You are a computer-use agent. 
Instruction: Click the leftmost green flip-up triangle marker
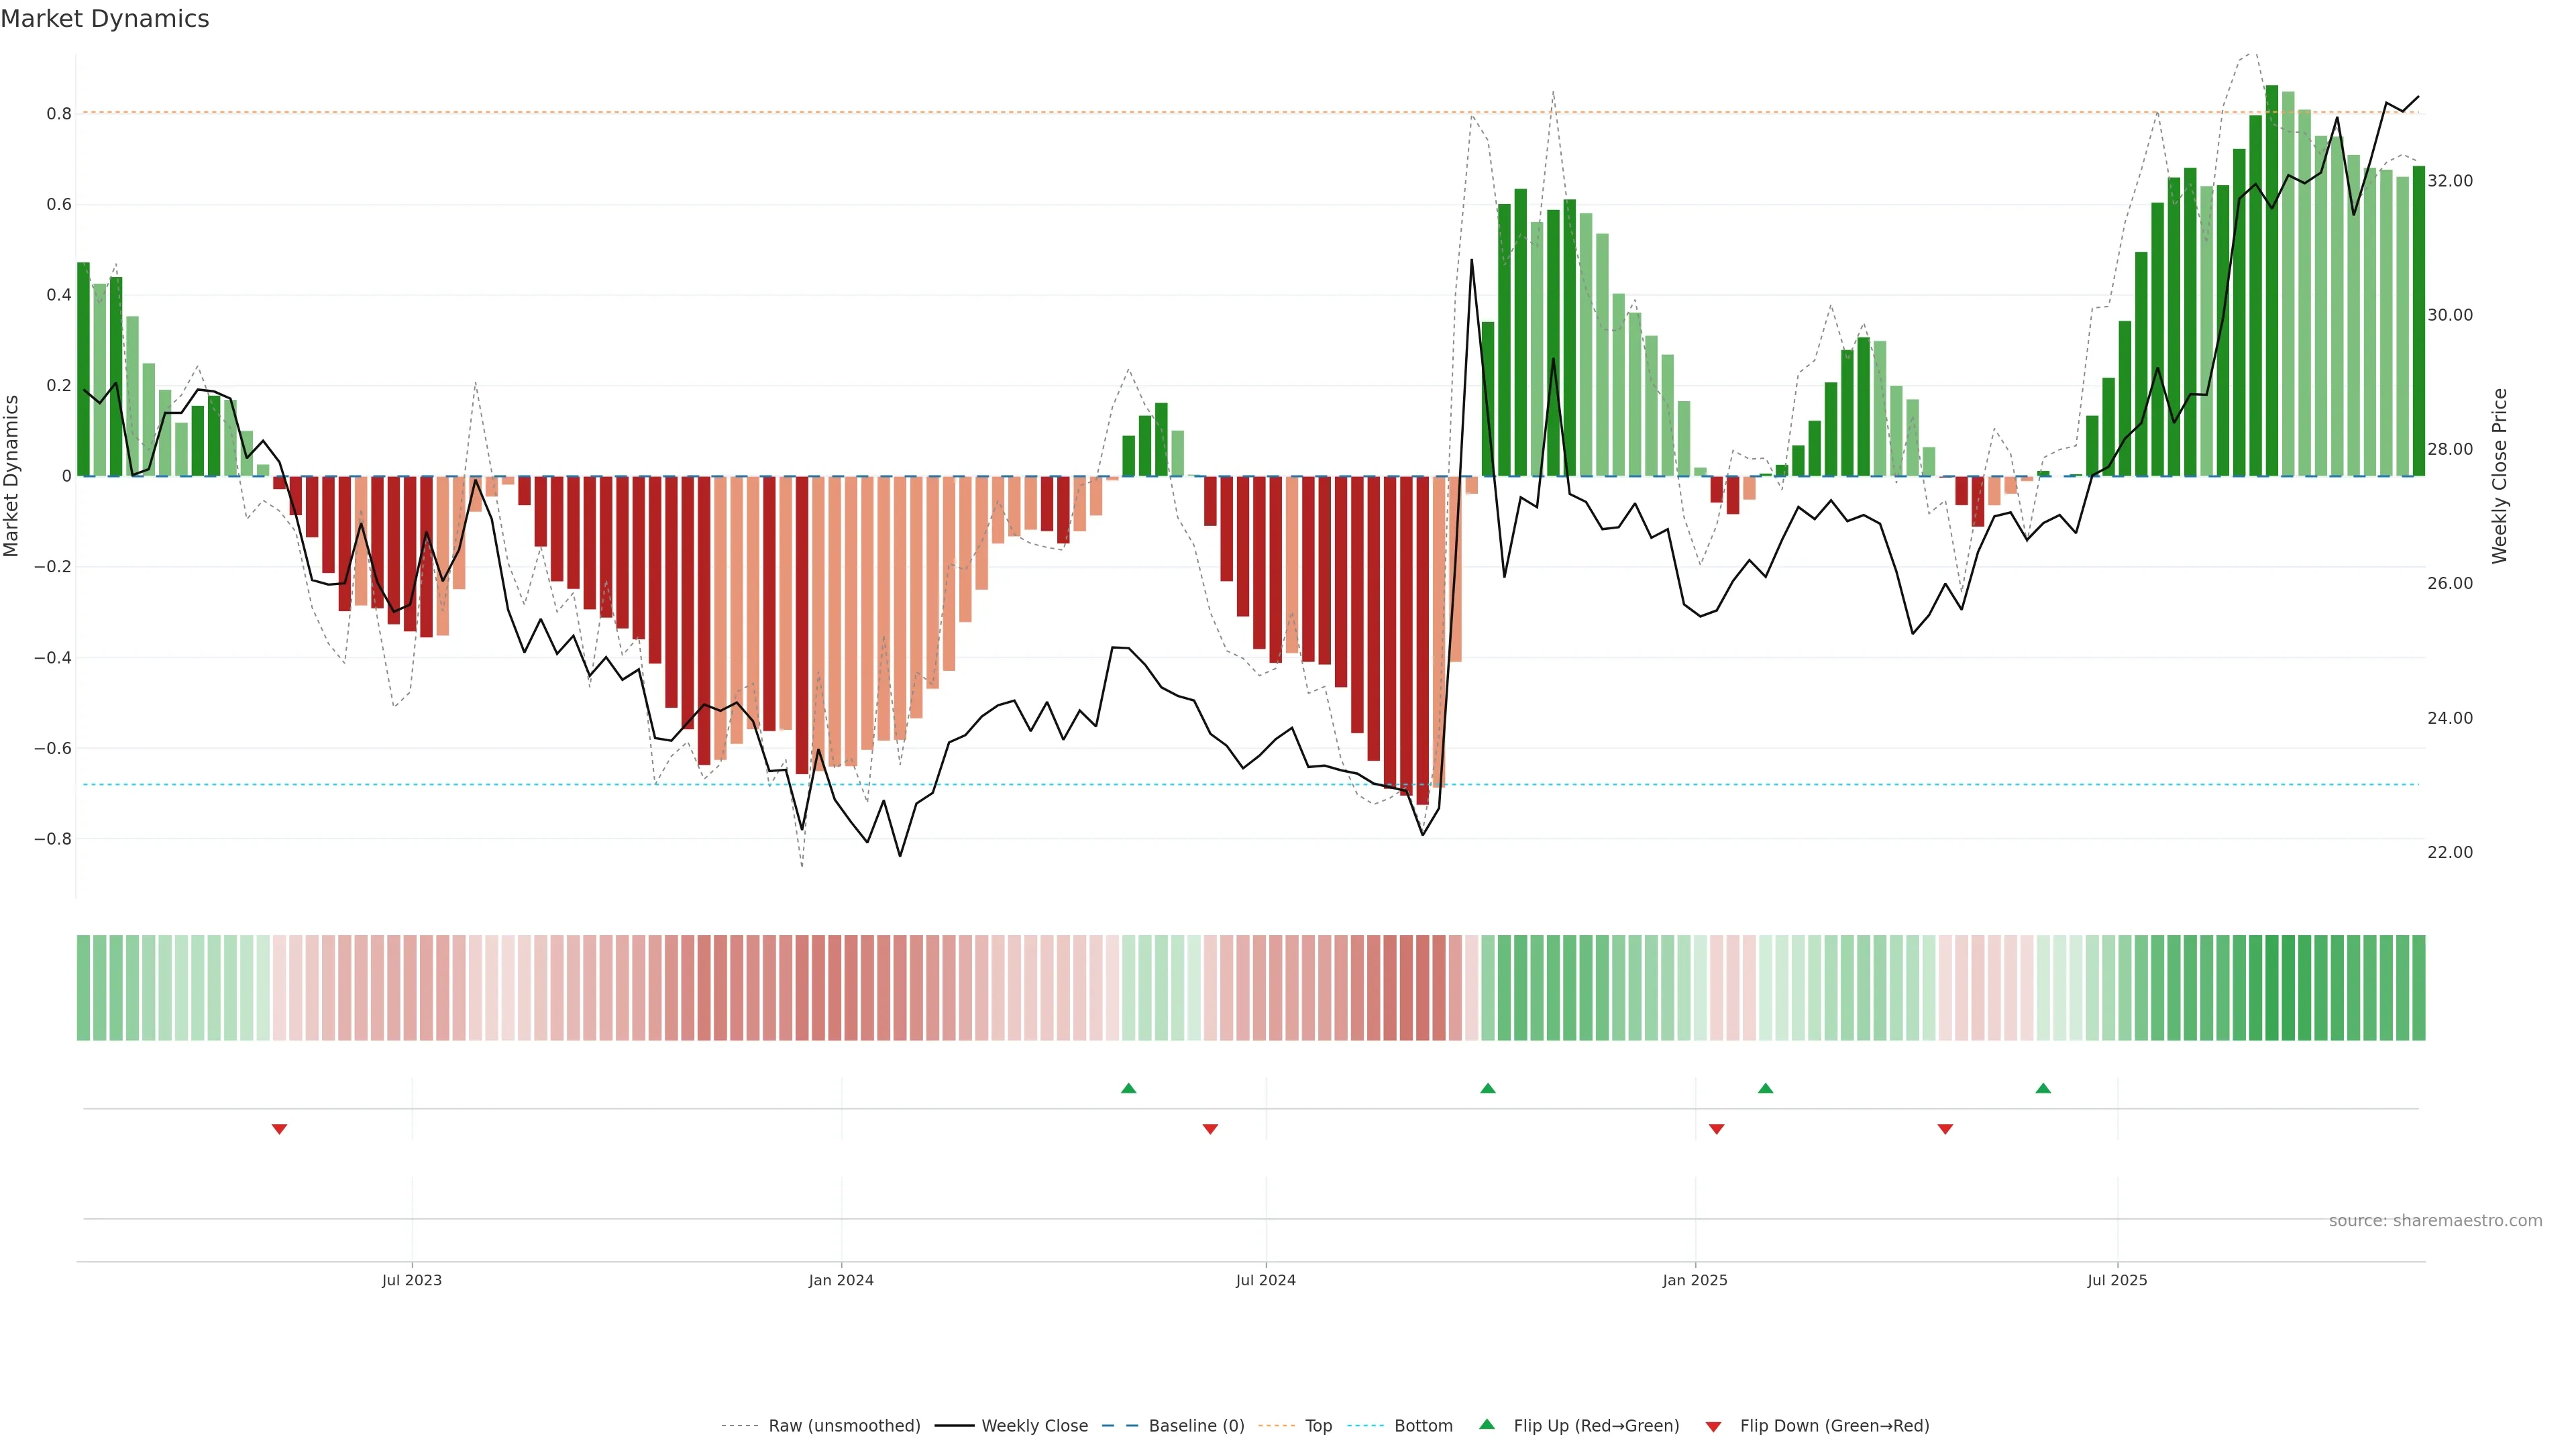1128,1088
